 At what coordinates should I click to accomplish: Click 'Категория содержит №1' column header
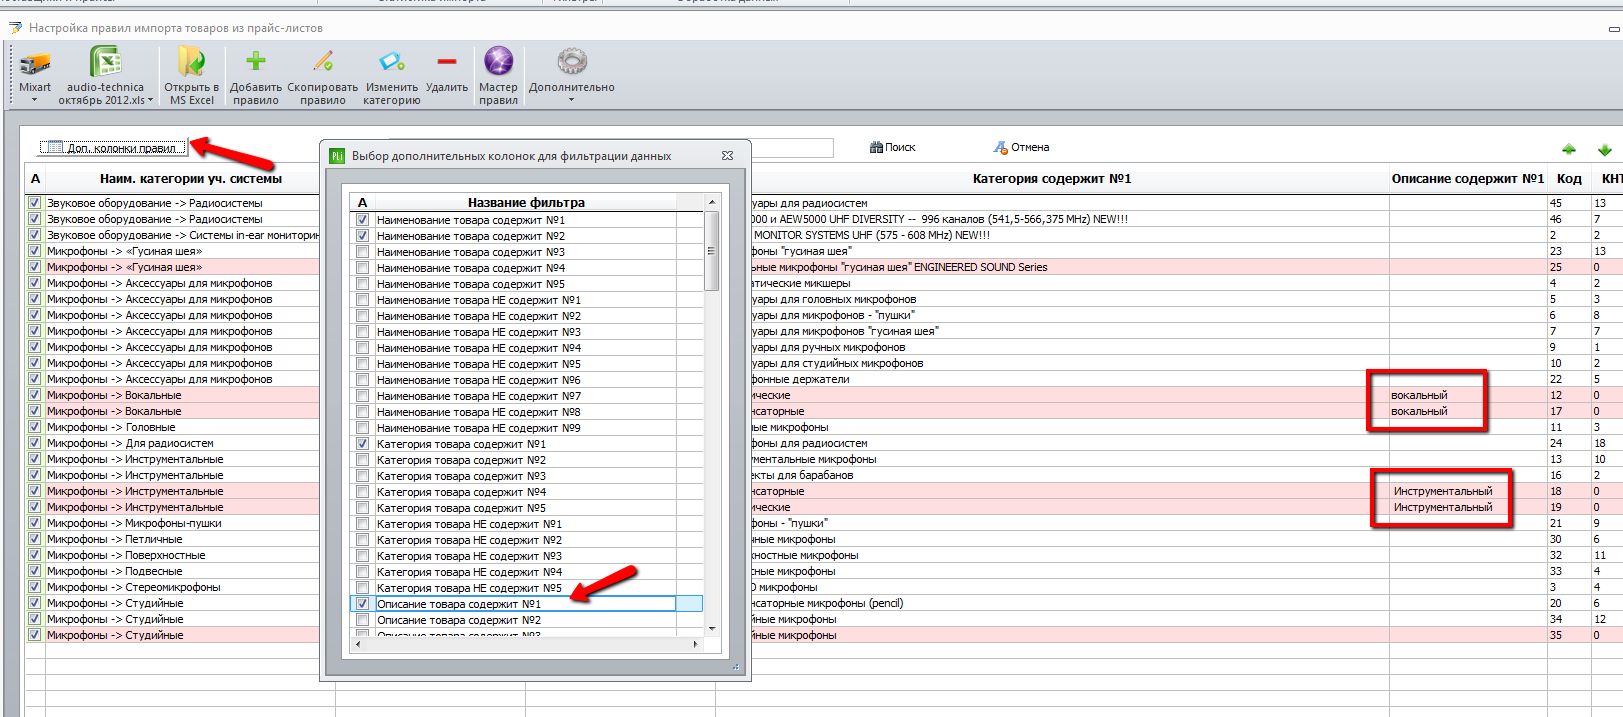point(1051,179)
